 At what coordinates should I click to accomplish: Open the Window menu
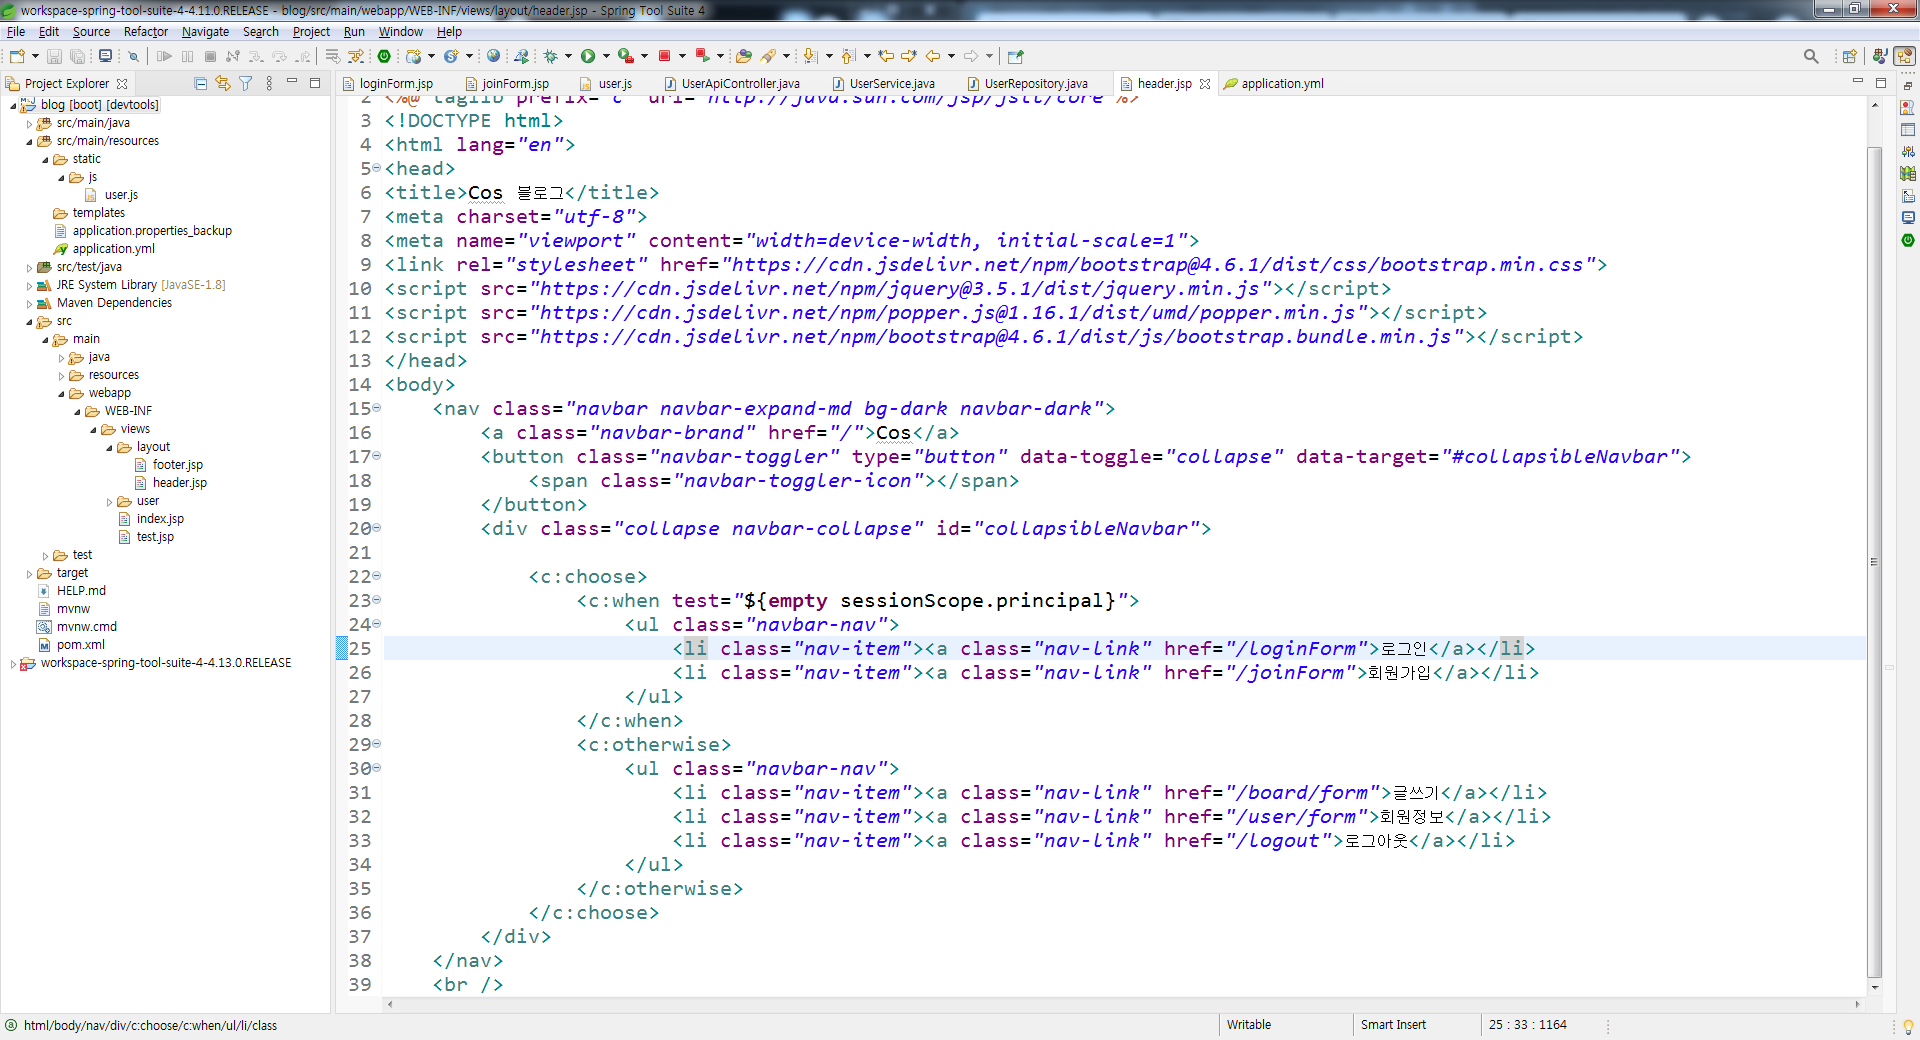400,32
